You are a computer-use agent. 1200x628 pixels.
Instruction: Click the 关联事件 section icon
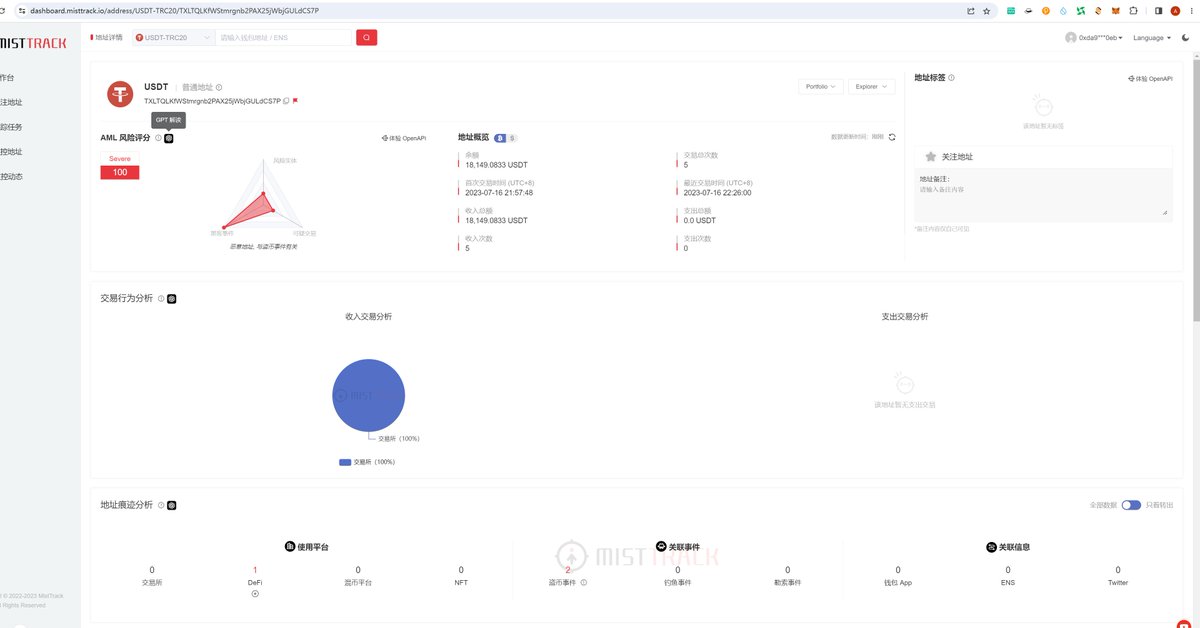click(x=660, y=547)
